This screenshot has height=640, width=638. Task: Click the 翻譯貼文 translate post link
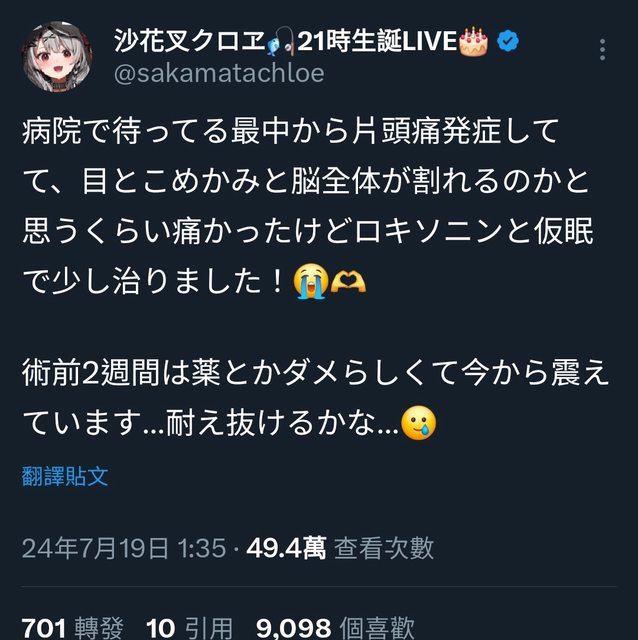[x=65, y=476]
